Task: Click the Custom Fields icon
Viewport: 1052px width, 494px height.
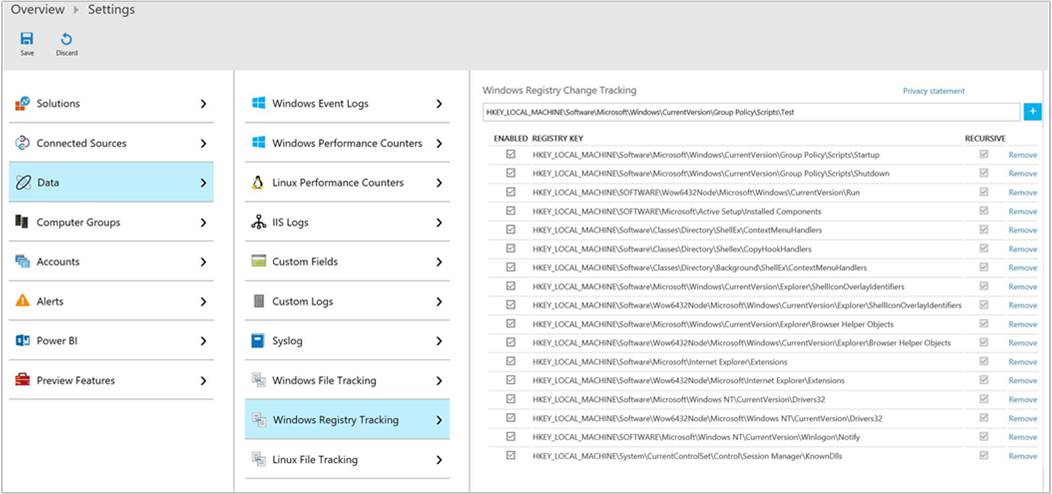Action: pyautogui.click(x=258, y=261)
